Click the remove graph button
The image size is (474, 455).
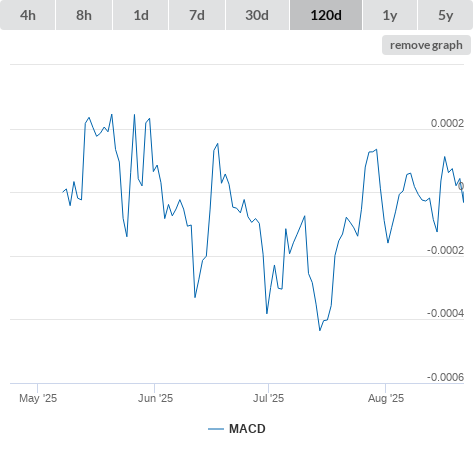tap(426, 45)
